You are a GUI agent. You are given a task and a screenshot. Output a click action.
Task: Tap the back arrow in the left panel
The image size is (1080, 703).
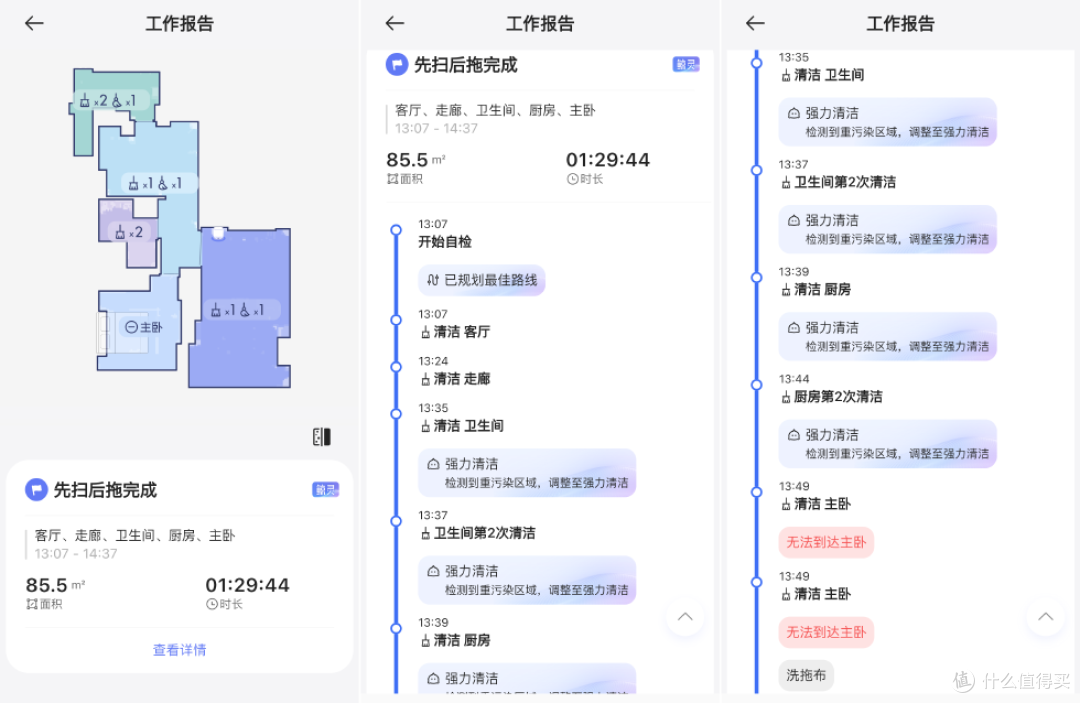34,23
